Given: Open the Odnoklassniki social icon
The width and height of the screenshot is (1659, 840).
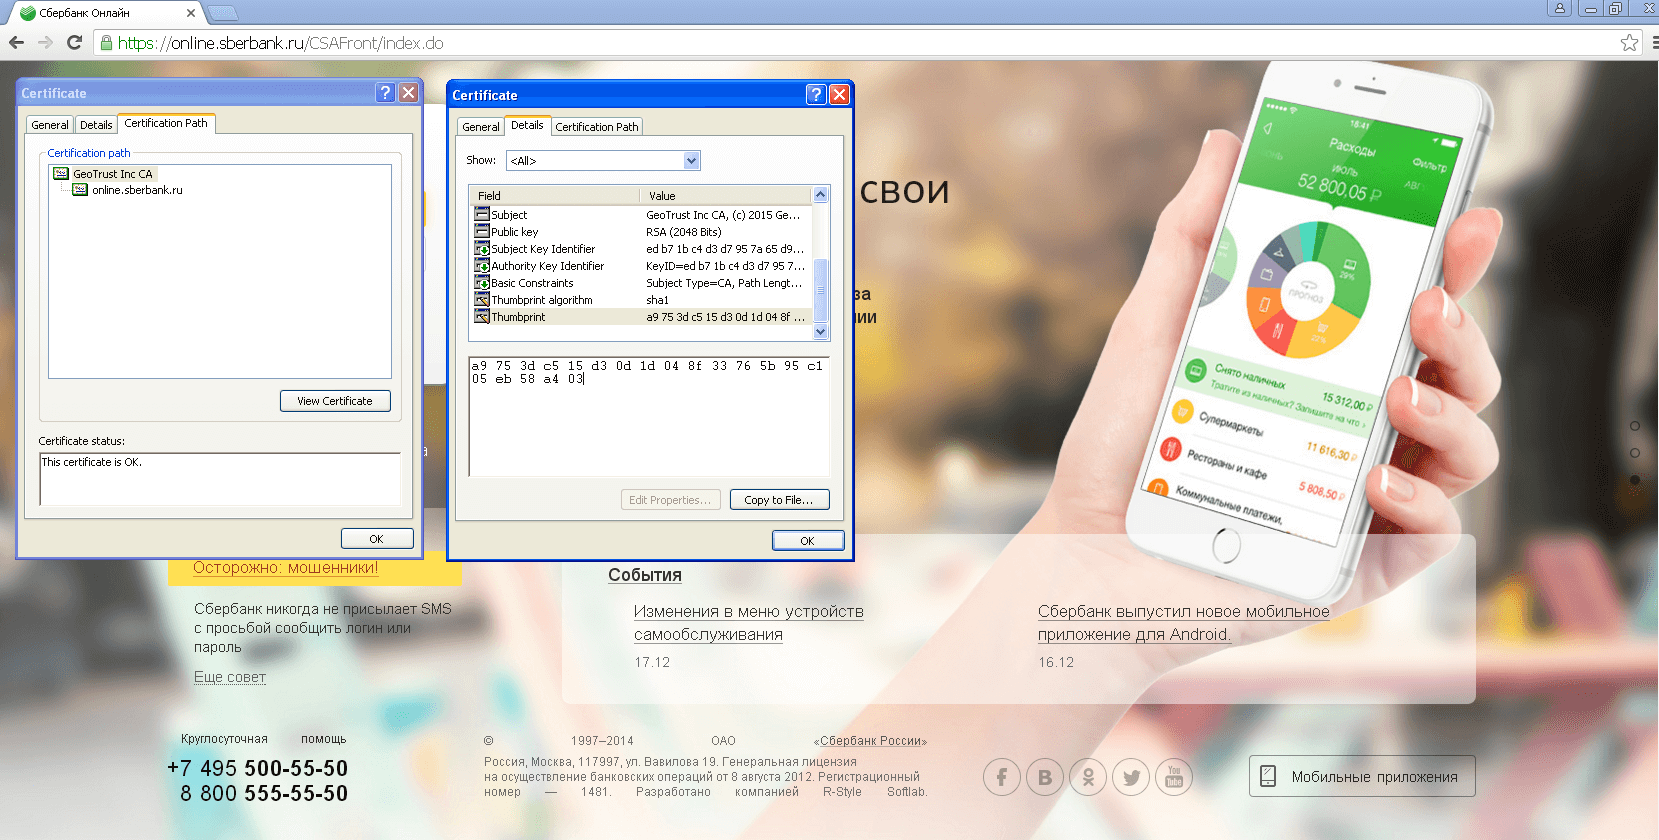Looking at the screenshot, I should click(1088, 777).
